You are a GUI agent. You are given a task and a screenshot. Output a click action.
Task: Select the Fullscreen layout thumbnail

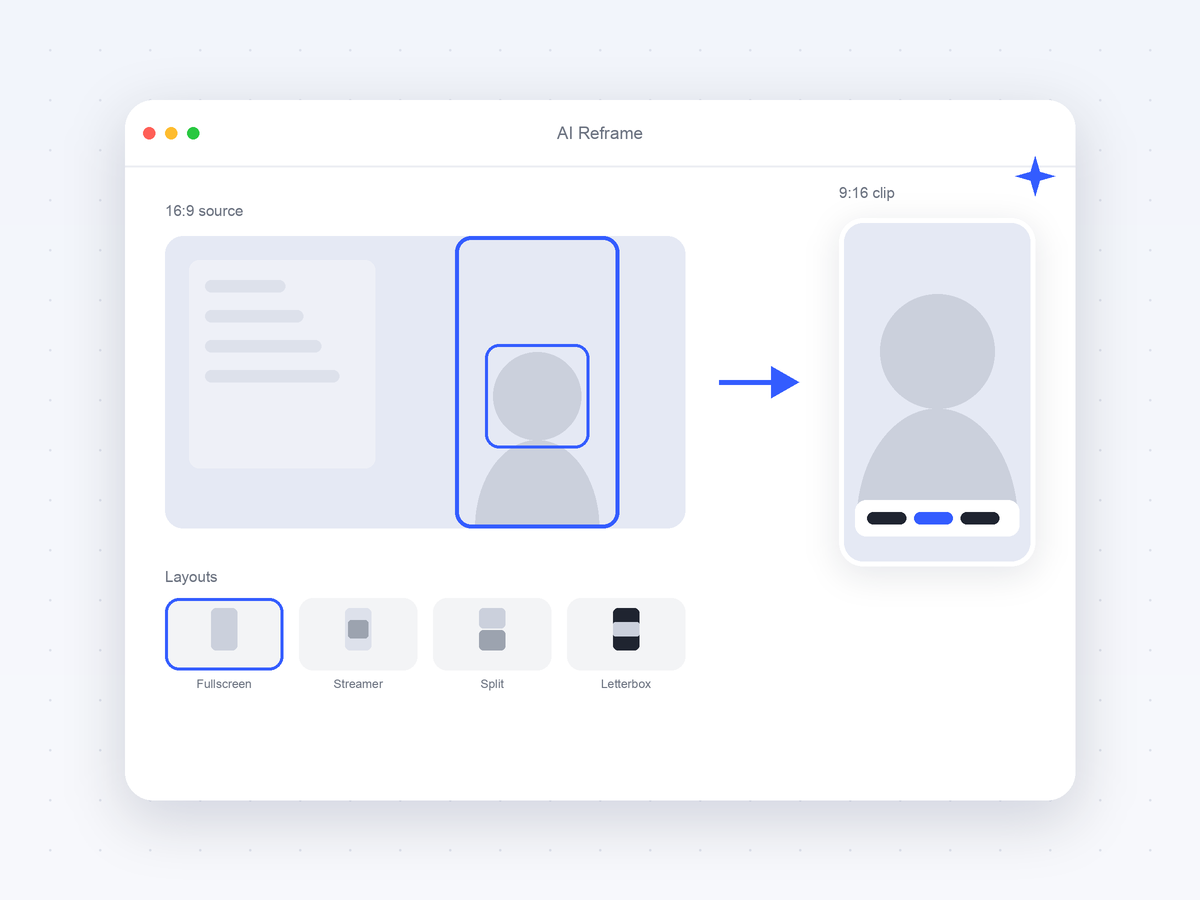[x=224, y=634]
